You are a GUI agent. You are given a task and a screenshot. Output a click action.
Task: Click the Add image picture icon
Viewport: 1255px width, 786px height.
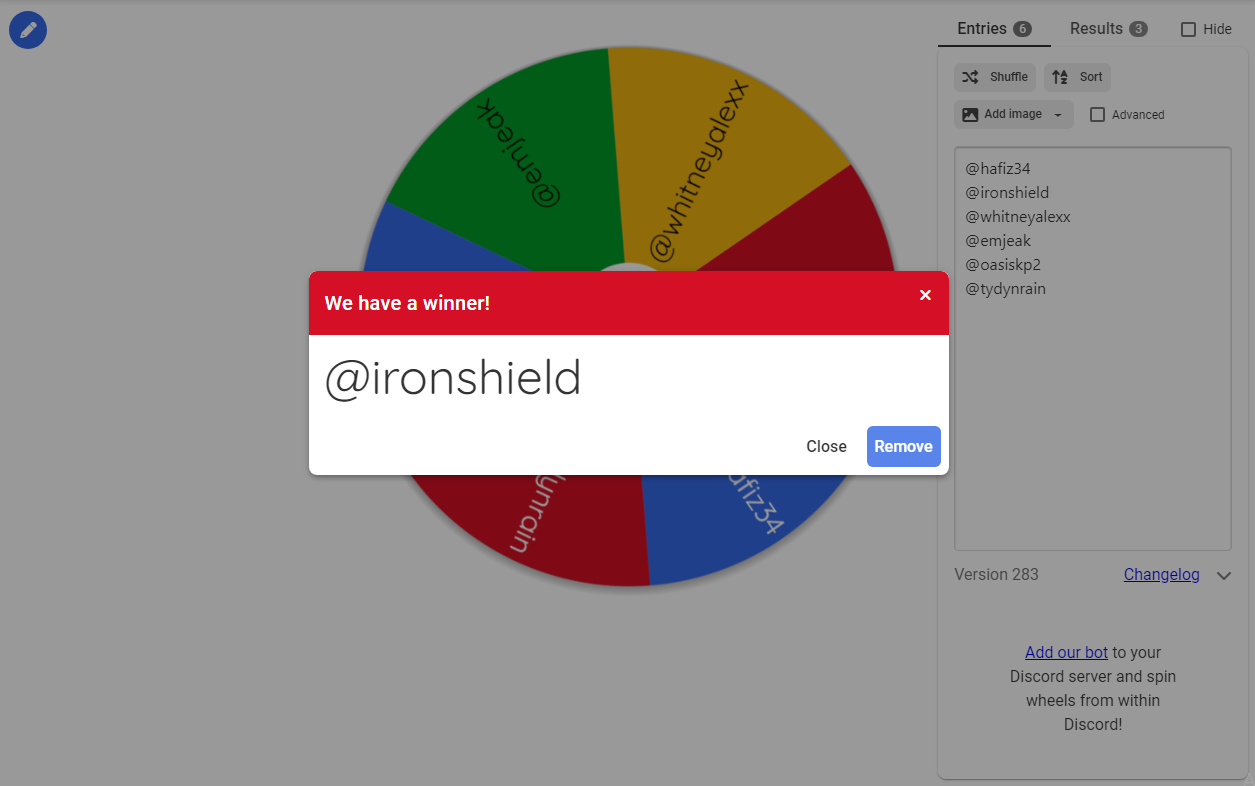coord(970,115)
